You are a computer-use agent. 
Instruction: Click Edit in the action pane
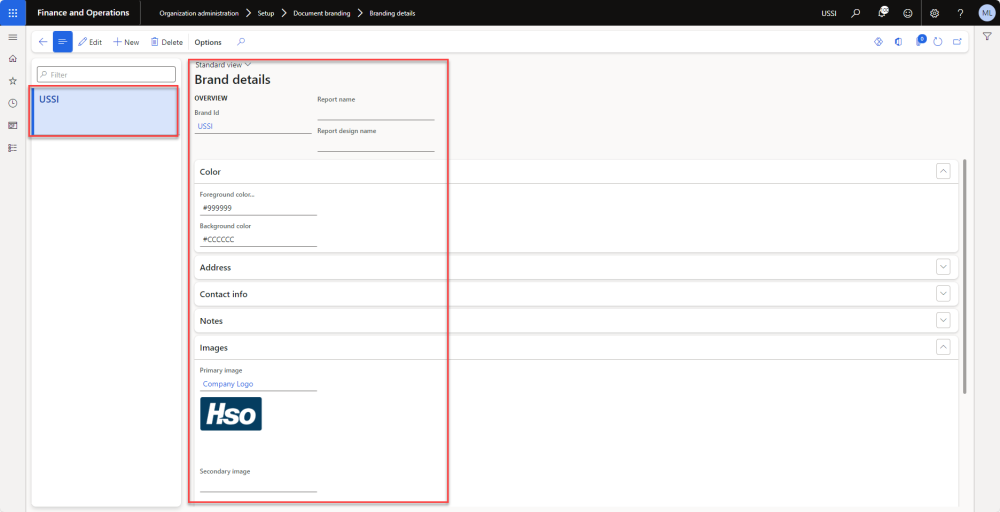(x=90, y=42)
